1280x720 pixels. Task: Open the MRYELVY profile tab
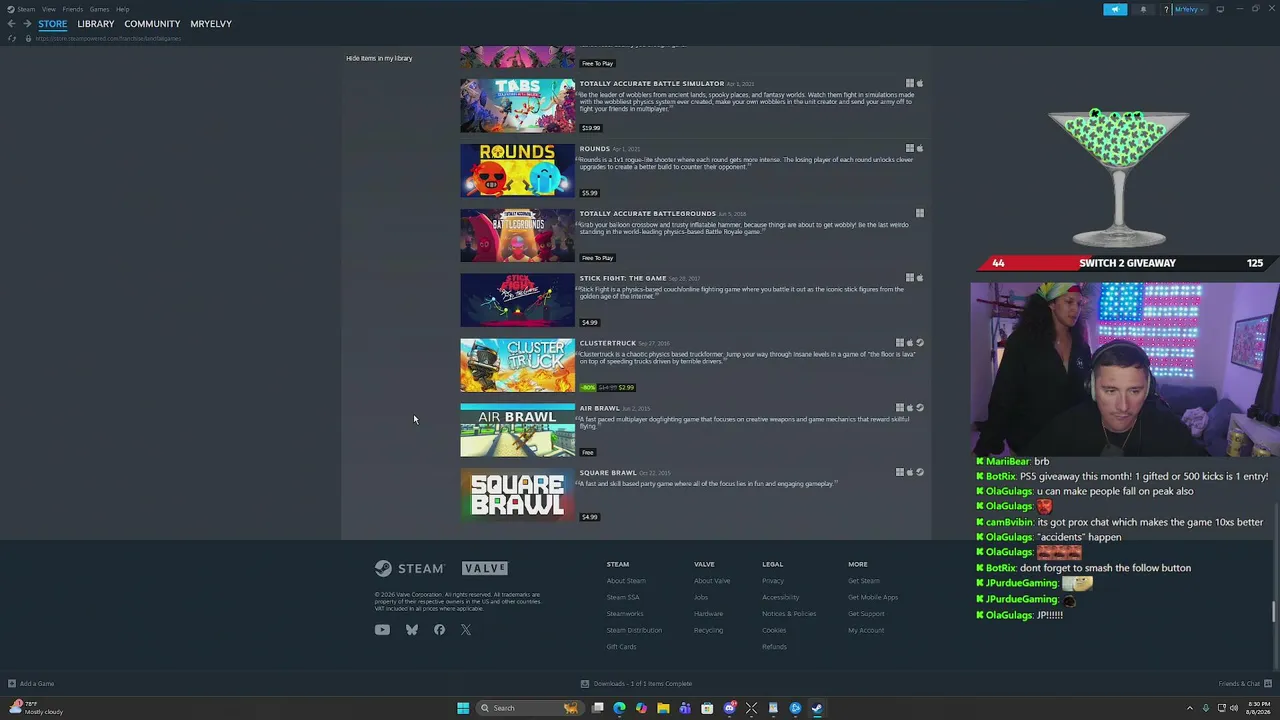(x=211, y=24)
